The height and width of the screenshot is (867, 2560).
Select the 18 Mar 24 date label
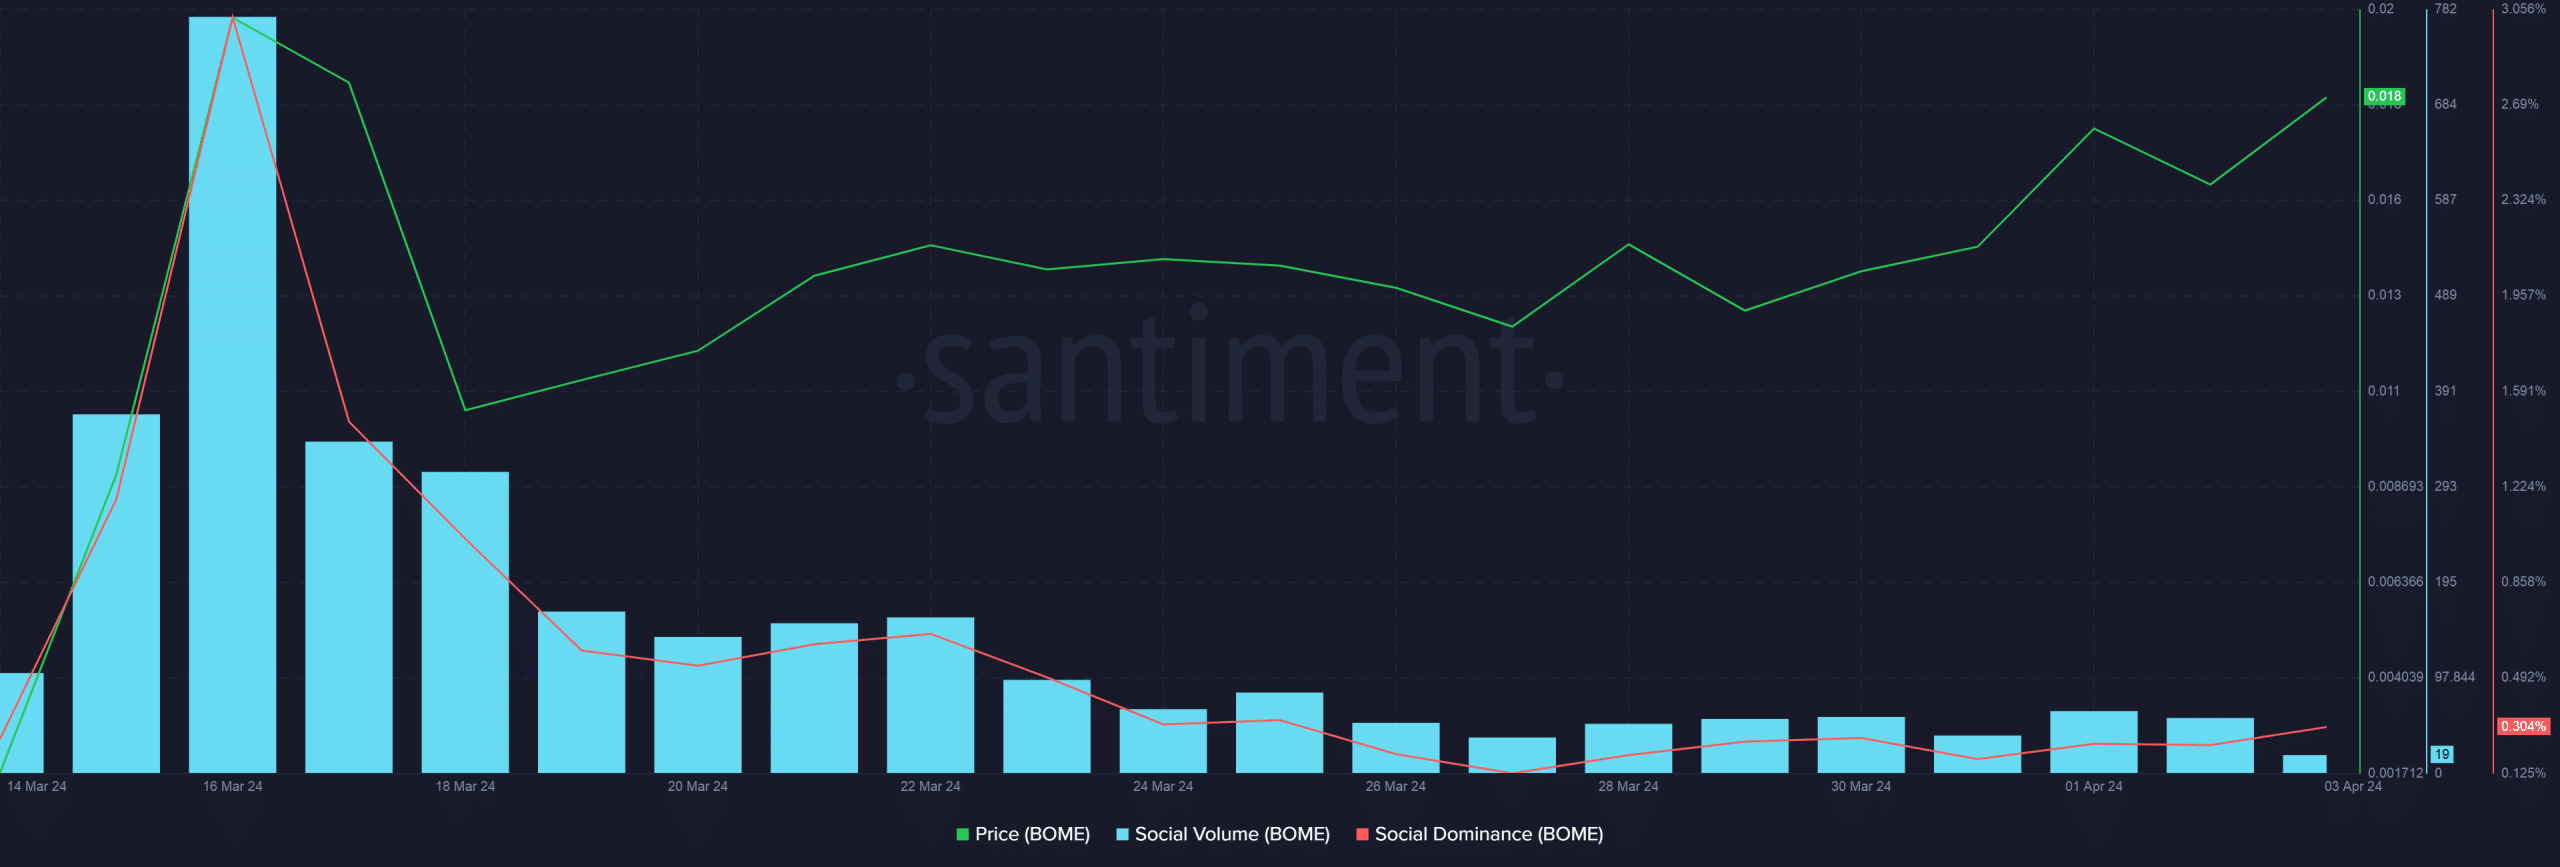[x=465, y=786]
